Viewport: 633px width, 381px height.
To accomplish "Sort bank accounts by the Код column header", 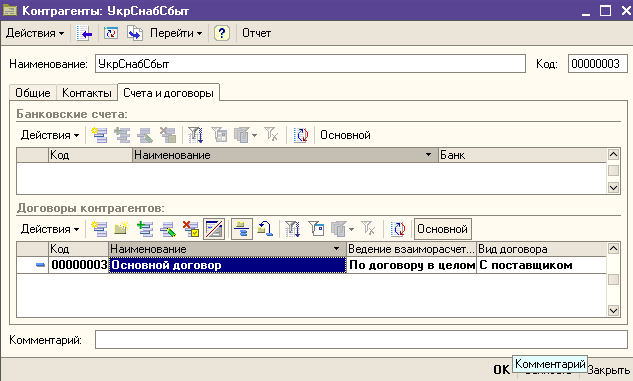I will (x=90, y=155).
